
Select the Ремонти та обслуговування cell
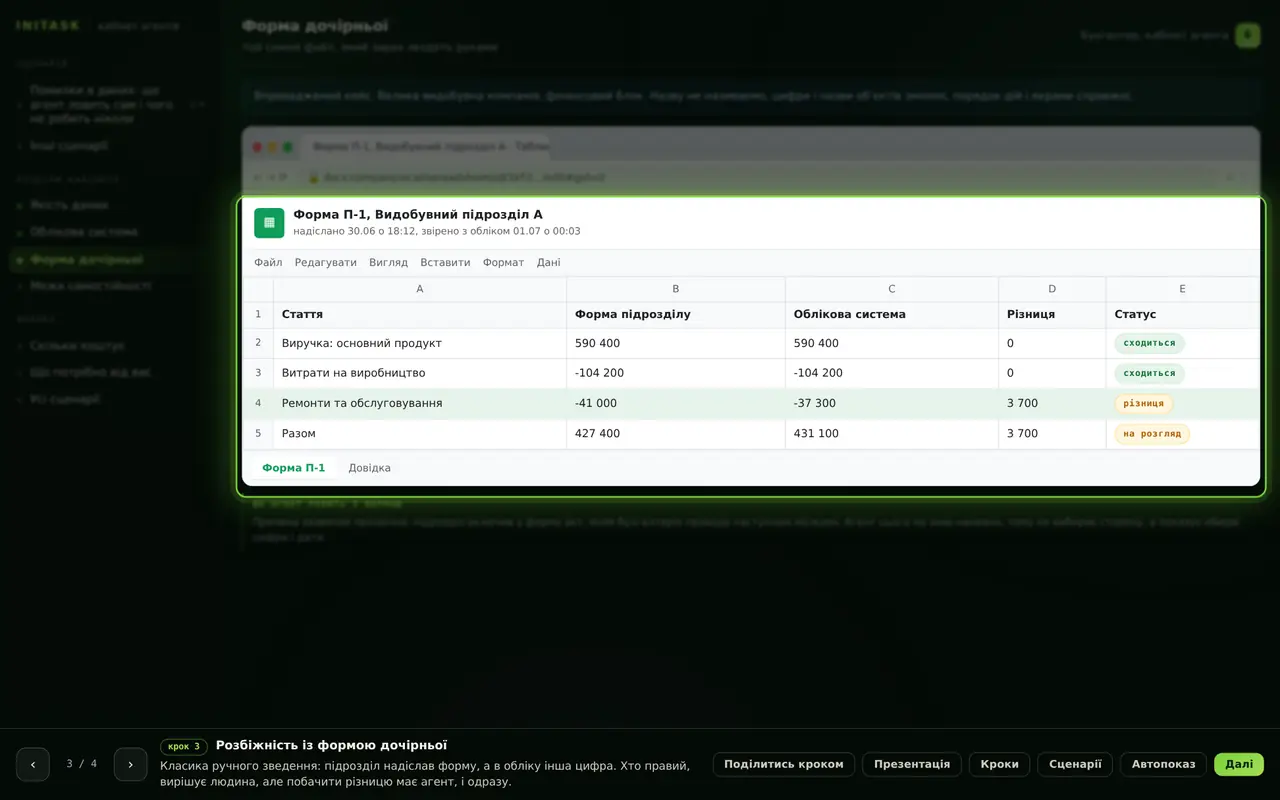[420, 403]
